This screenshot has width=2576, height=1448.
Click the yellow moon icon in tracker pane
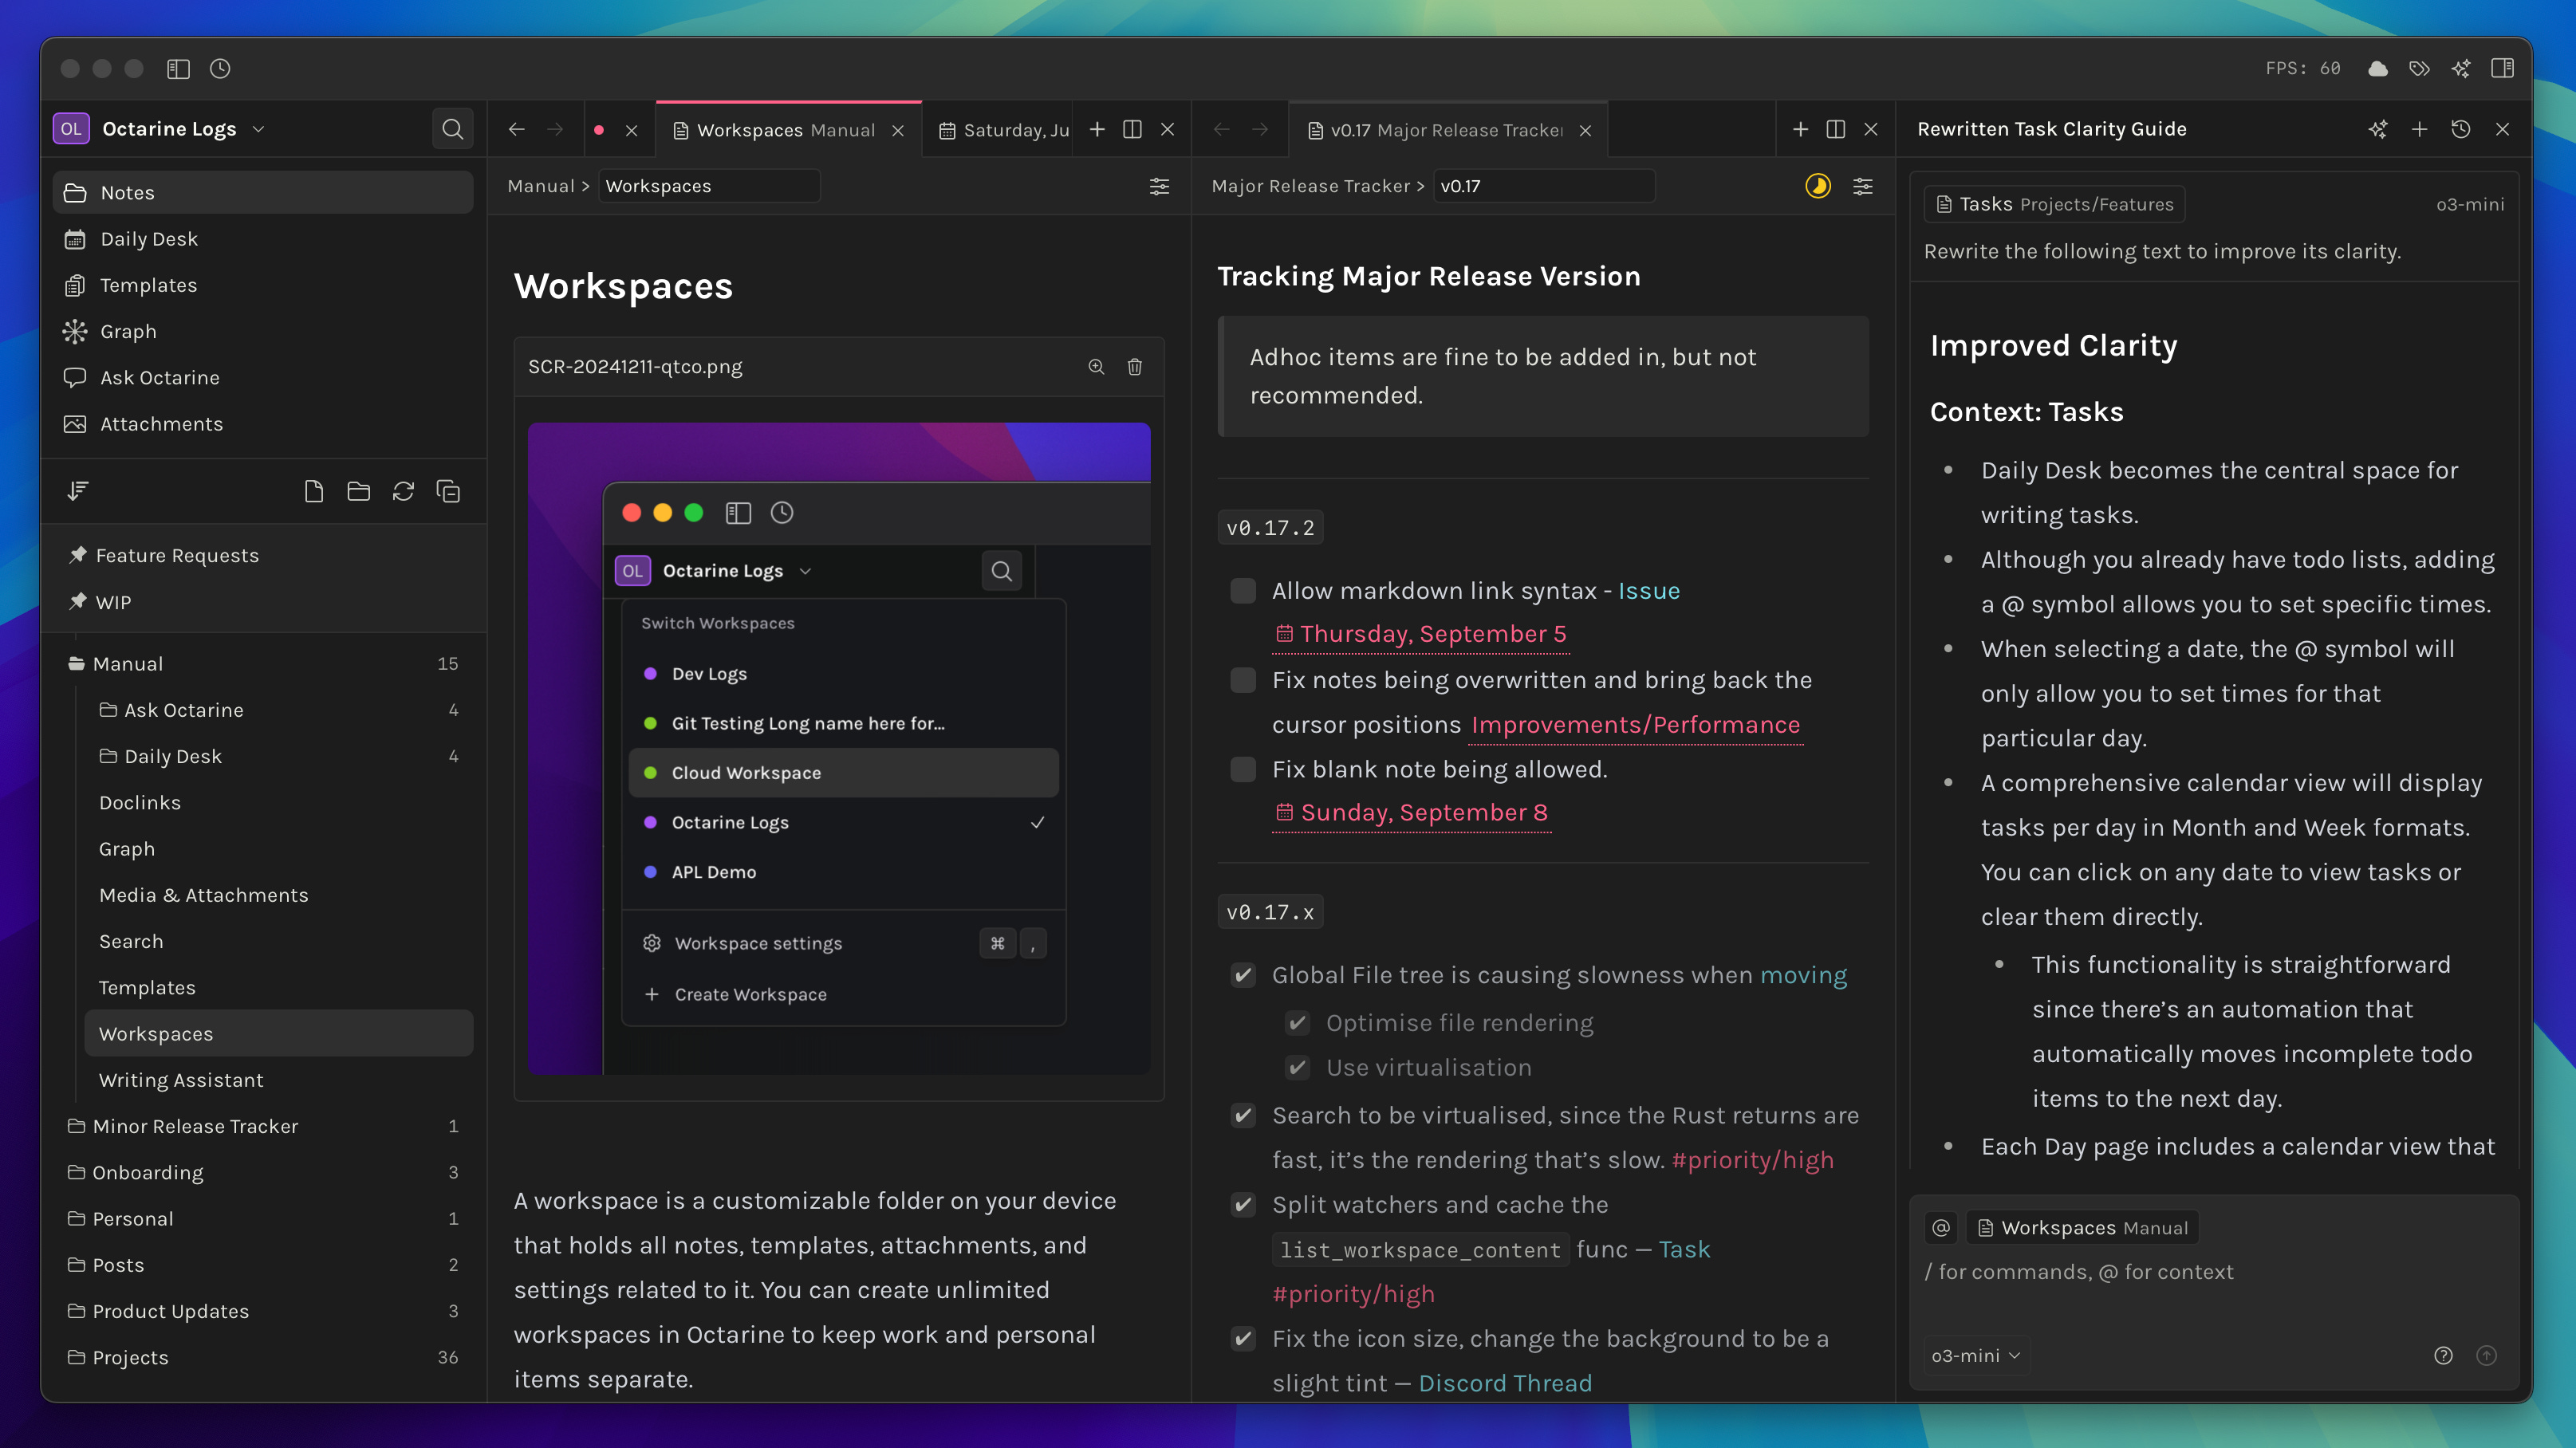pos(1817,186)
